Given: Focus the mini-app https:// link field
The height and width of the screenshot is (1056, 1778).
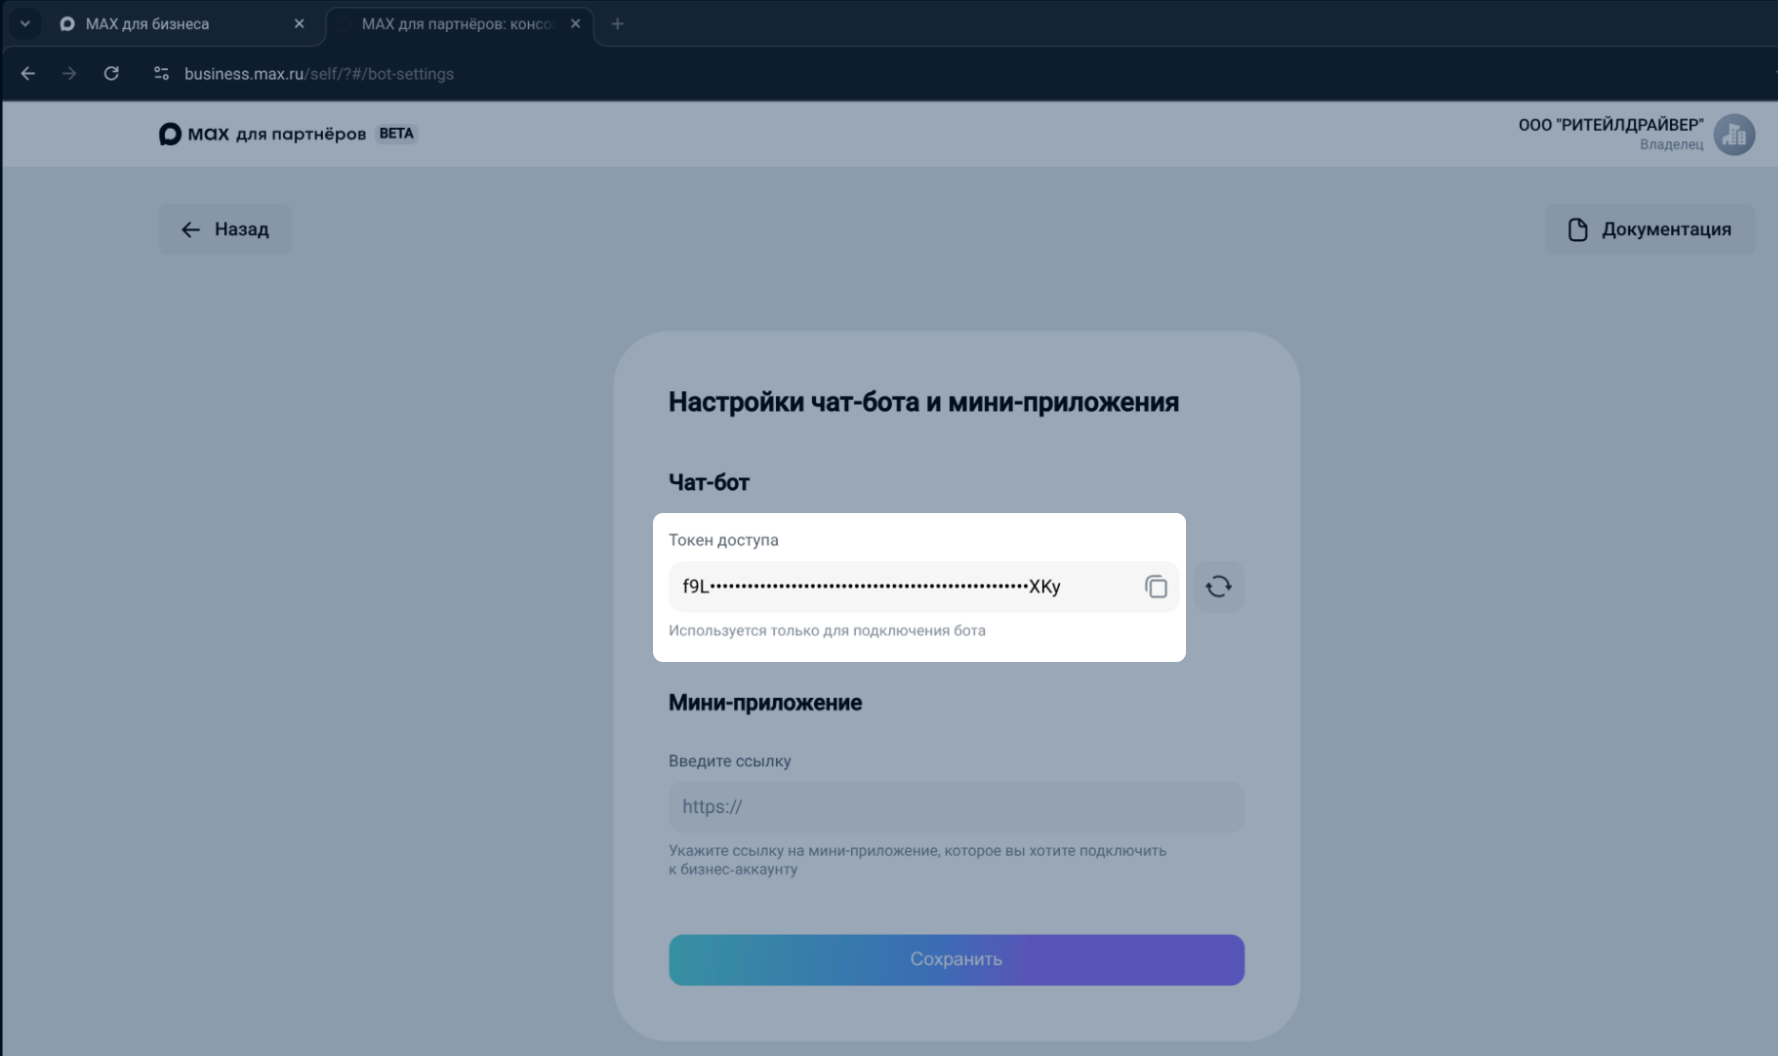Looking at the screenshot, I should tap(956, 807).
